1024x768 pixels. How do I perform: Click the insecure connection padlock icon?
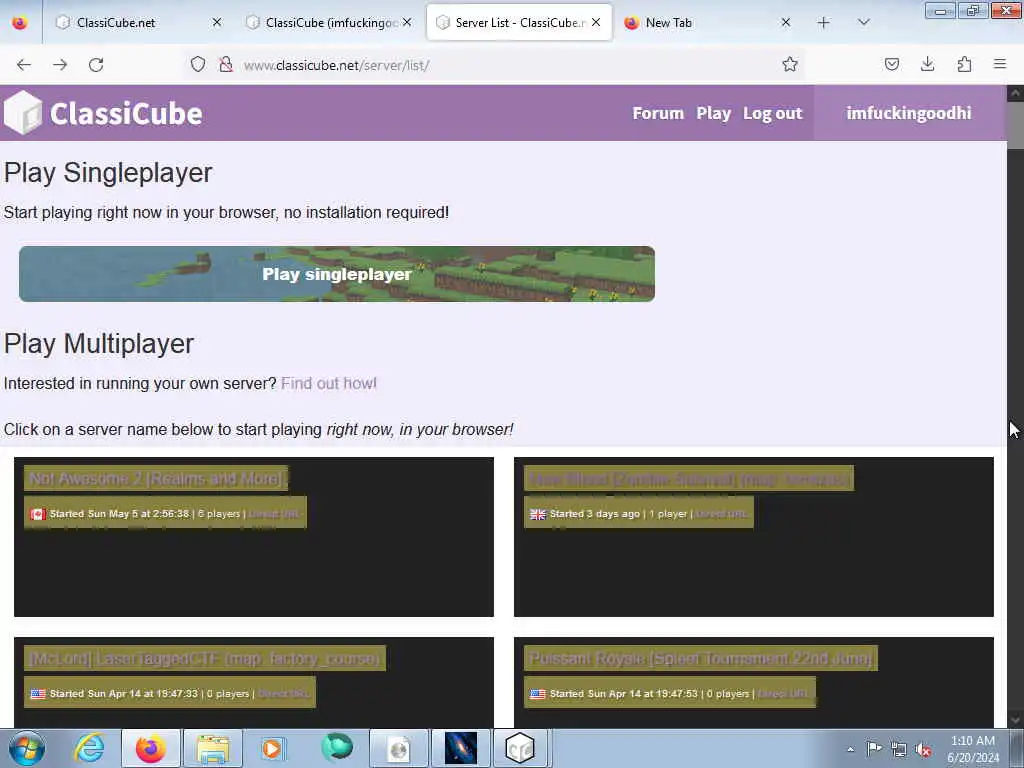coord(226,64)
